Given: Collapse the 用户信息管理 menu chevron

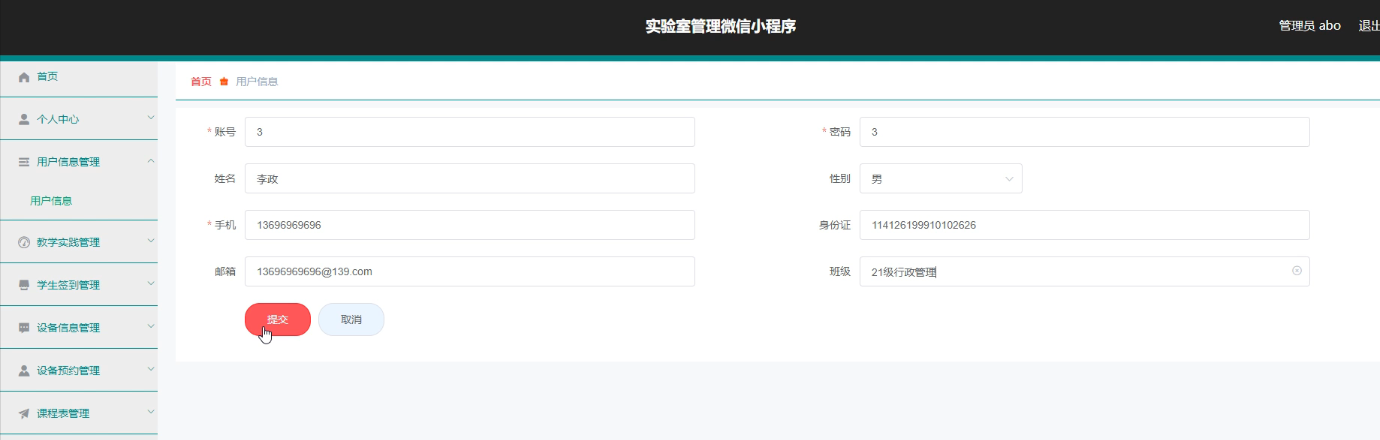Looking at the screenshot, I should [x=151, y=161].
